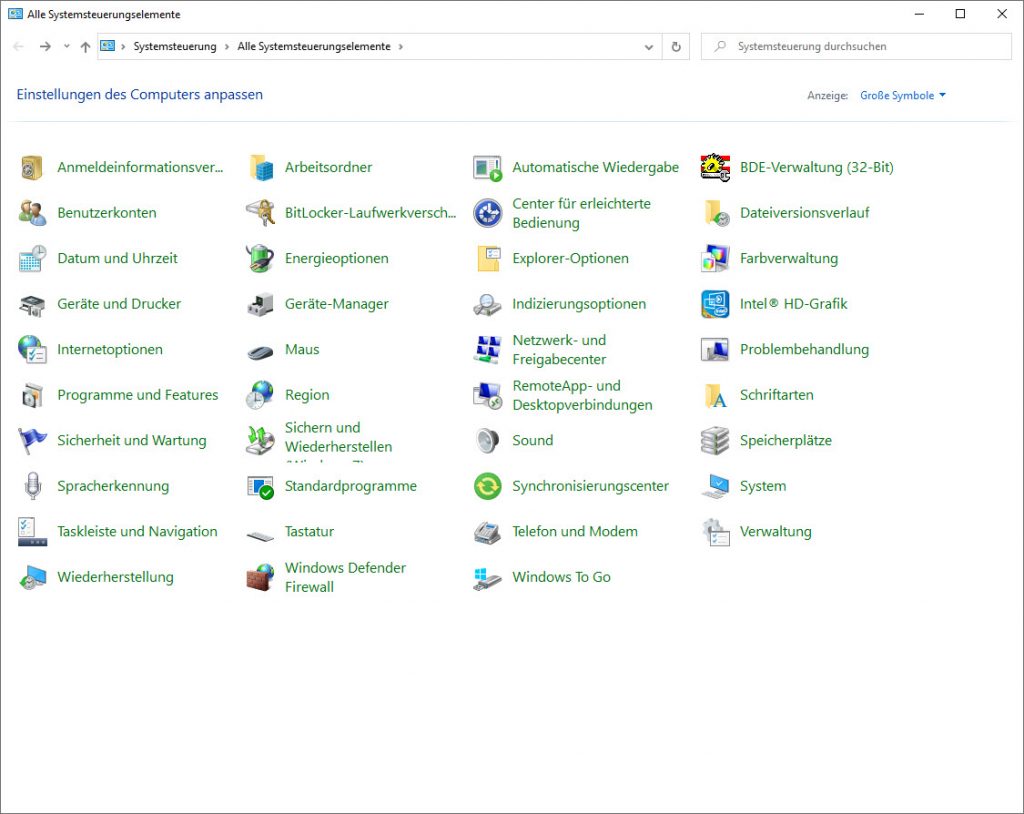Click the Alle Systemsteuerungselemente breadcrumb
The image size is (1024, 814).
pyautogui.click(x=313, y=46)
